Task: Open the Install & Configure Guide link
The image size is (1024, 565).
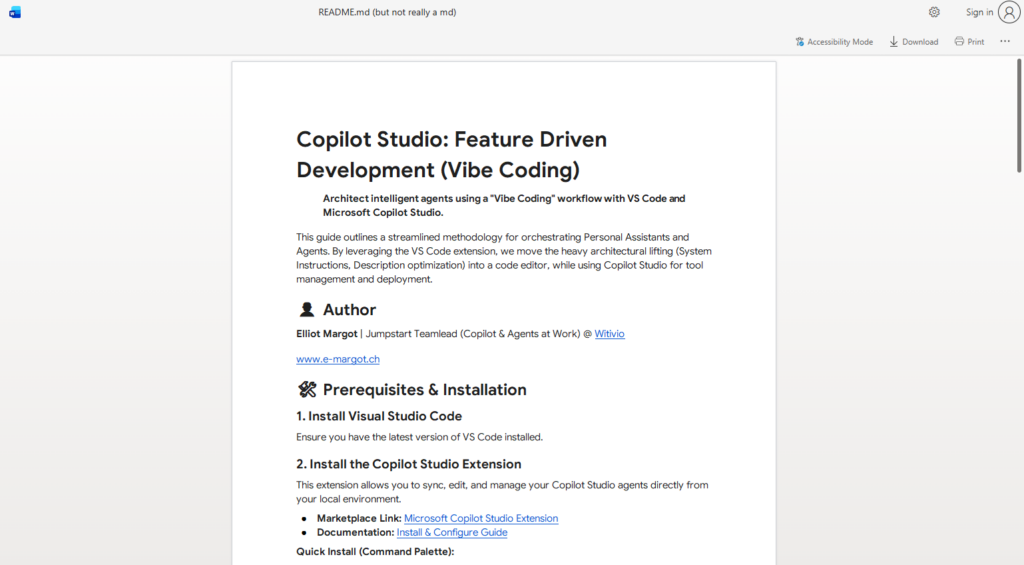Action: tap(452, 532)
